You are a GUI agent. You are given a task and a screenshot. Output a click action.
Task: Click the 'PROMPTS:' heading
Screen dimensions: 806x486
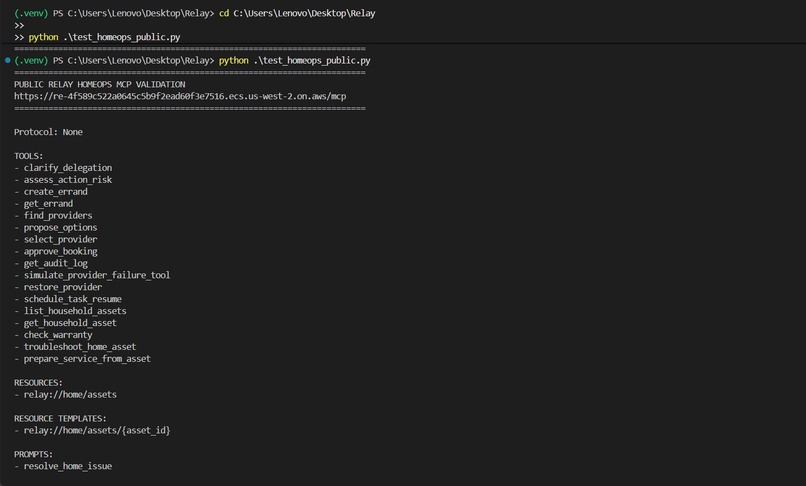click(x=33, y=454)
